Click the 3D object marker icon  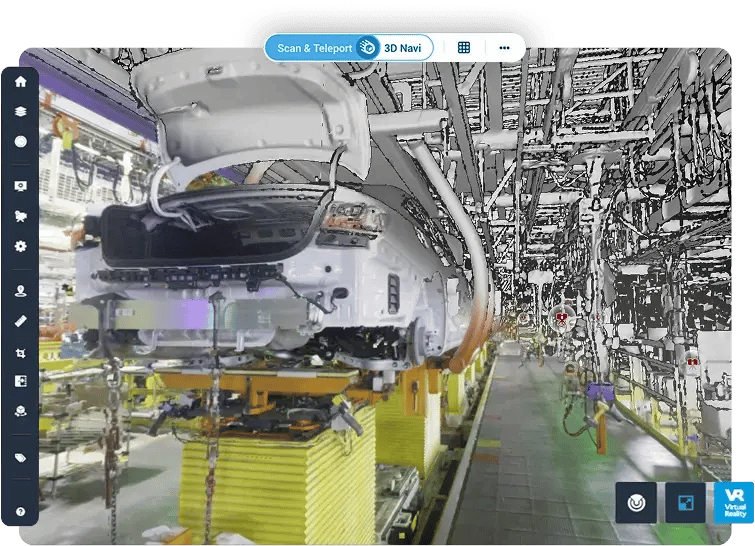tap(20, 411)
